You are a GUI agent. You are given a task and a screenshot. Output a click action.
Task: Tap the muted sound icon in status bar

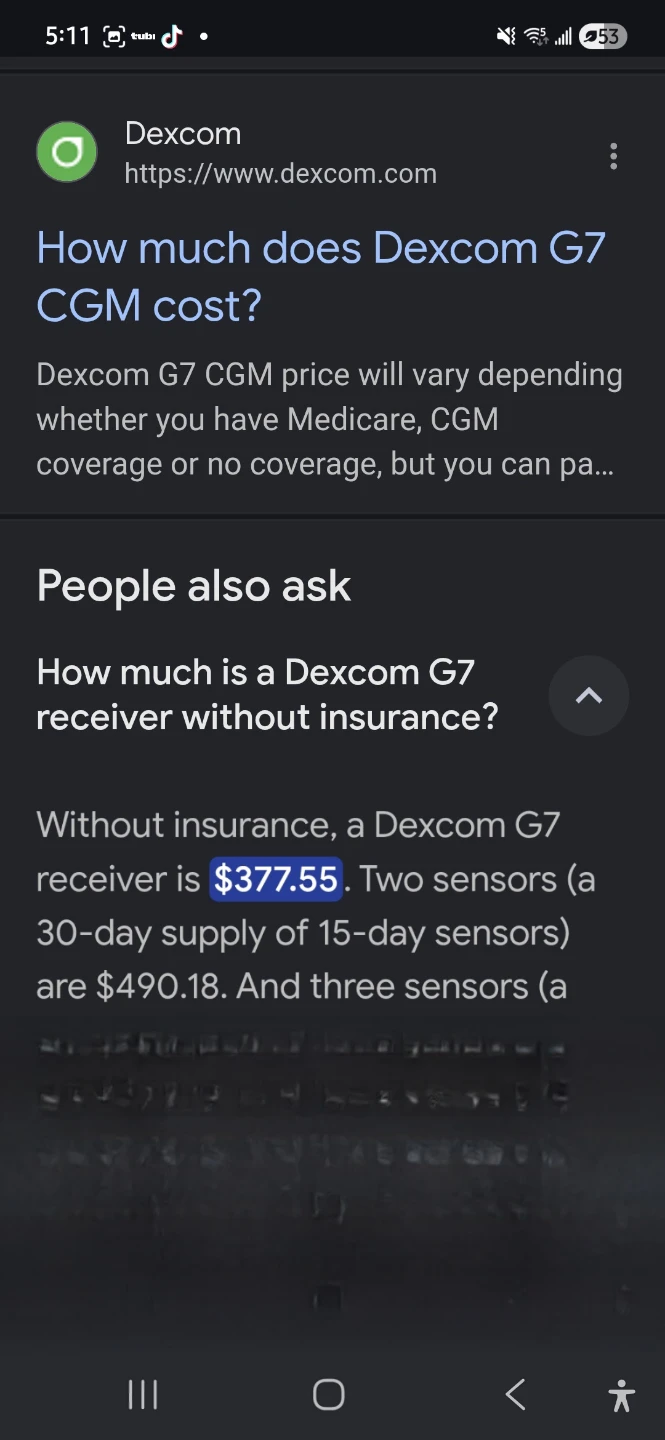506,36
